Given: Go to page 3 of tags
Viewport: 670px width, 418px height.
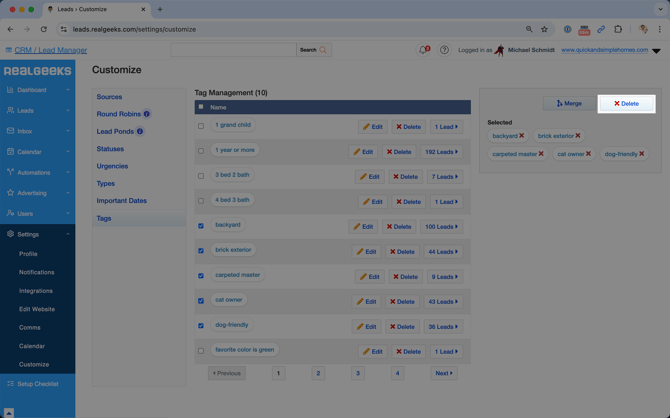Looking at the screenshot, I should tap(357, 373).
